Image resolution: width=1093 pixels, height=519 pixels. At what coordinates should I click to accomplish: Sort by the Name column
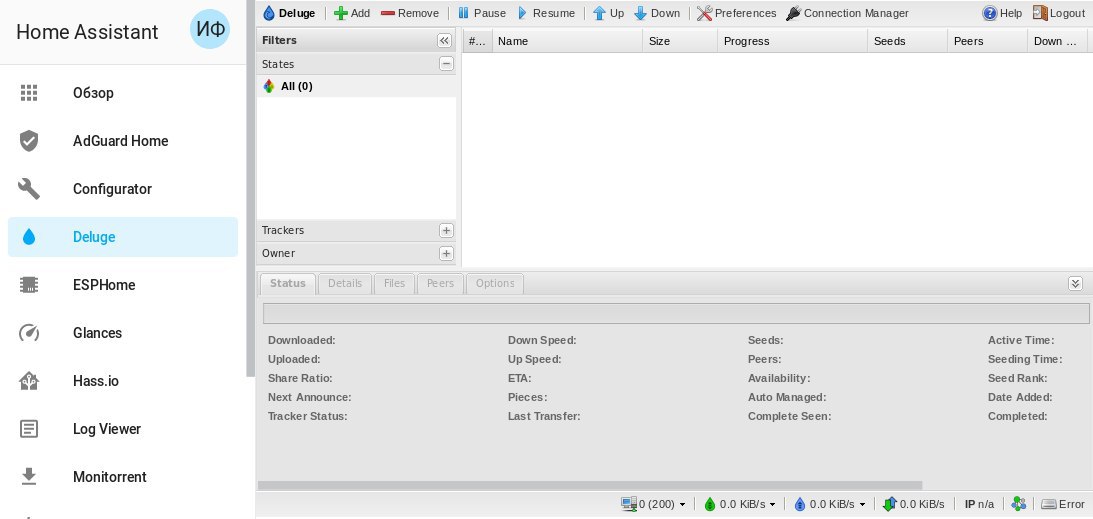coord(567,41)
